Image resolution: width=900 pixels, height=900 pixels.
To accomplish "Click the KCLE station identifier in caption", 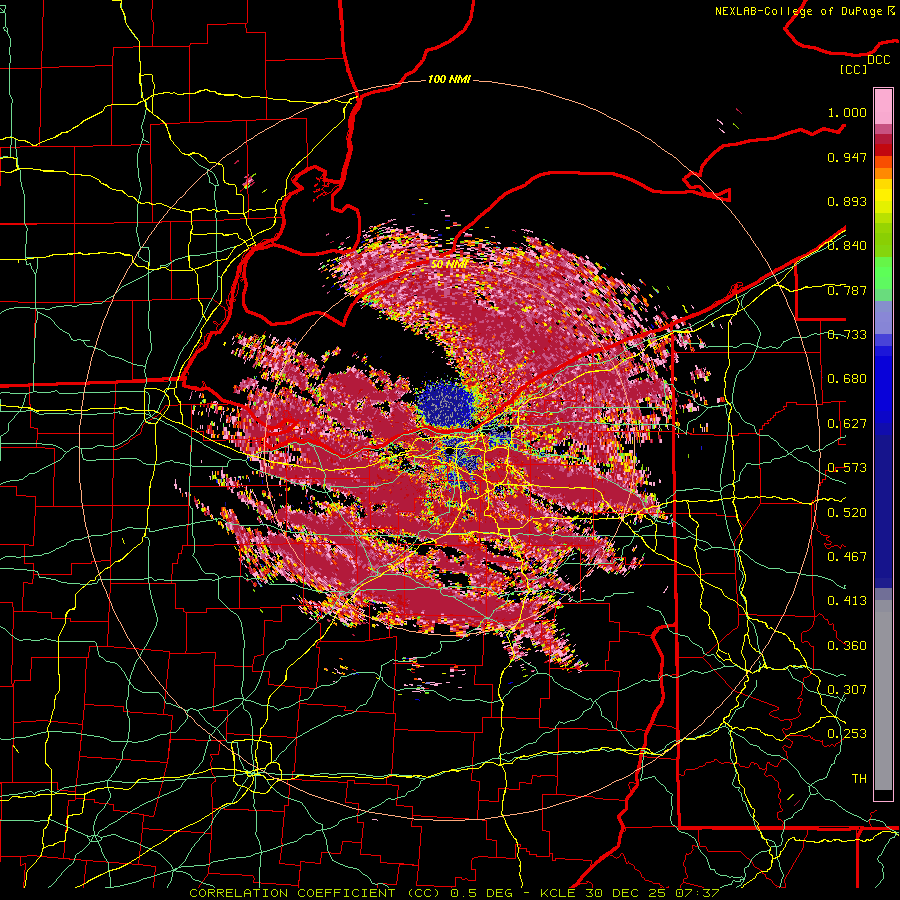I will tap(557, 893).
